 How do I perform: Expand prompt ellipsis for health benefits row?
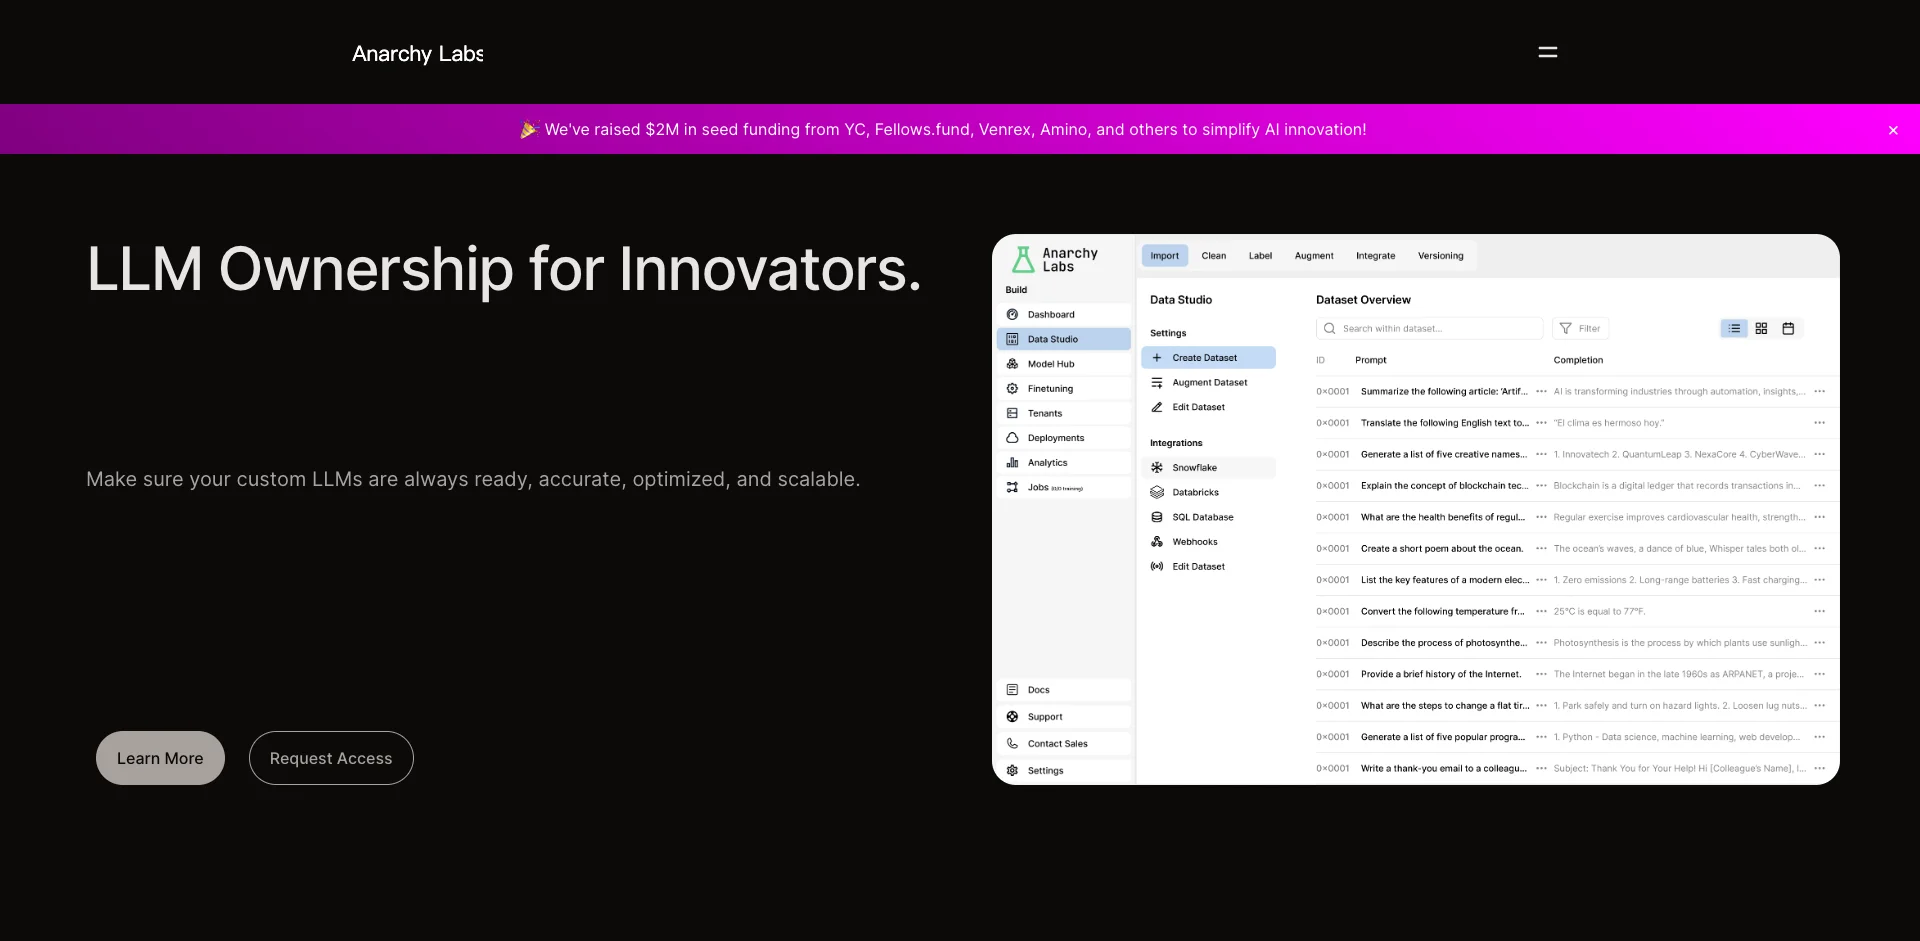tap(1541, 517)
